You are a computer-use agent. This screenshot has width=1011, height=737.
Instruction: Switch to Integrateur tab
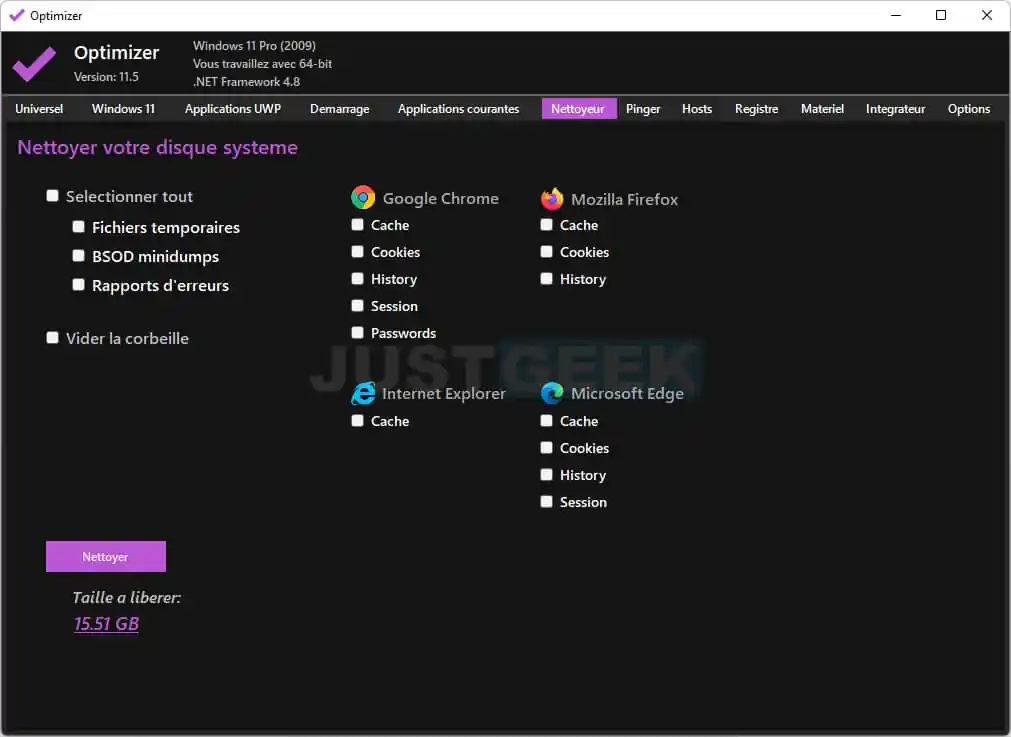[x=896, y=109]
